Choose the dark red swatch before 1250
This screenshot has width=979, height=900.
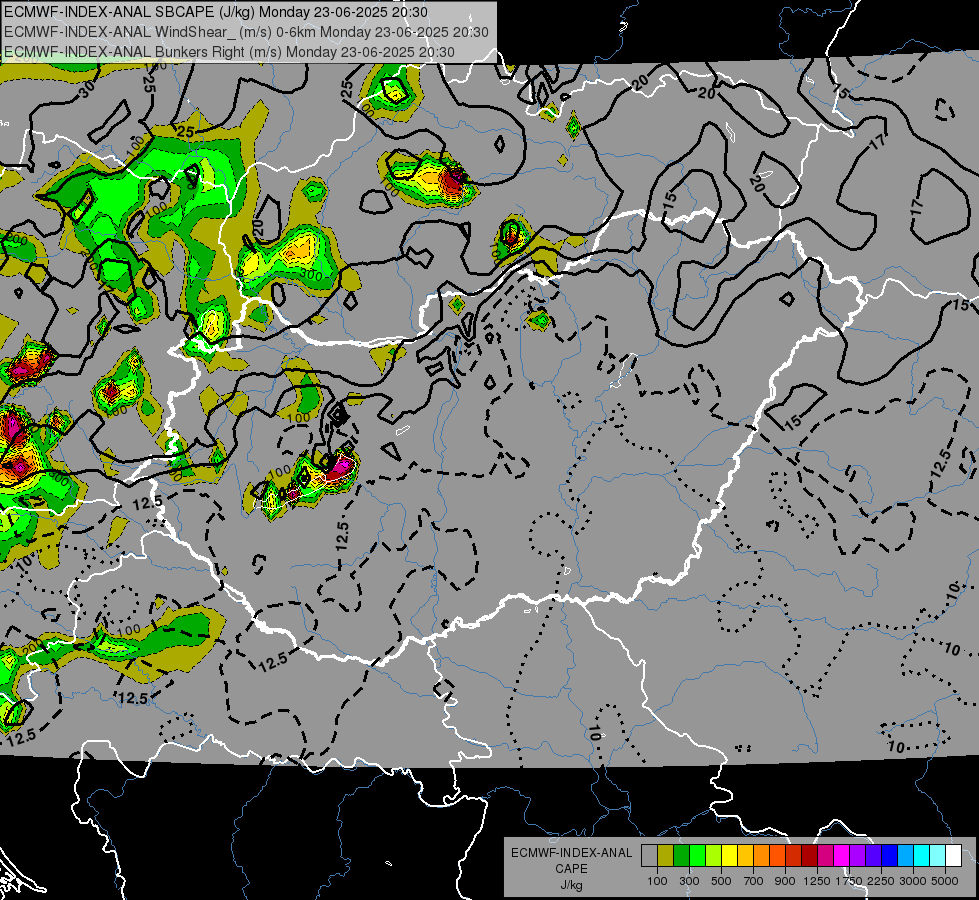click(x=809, y=856)
